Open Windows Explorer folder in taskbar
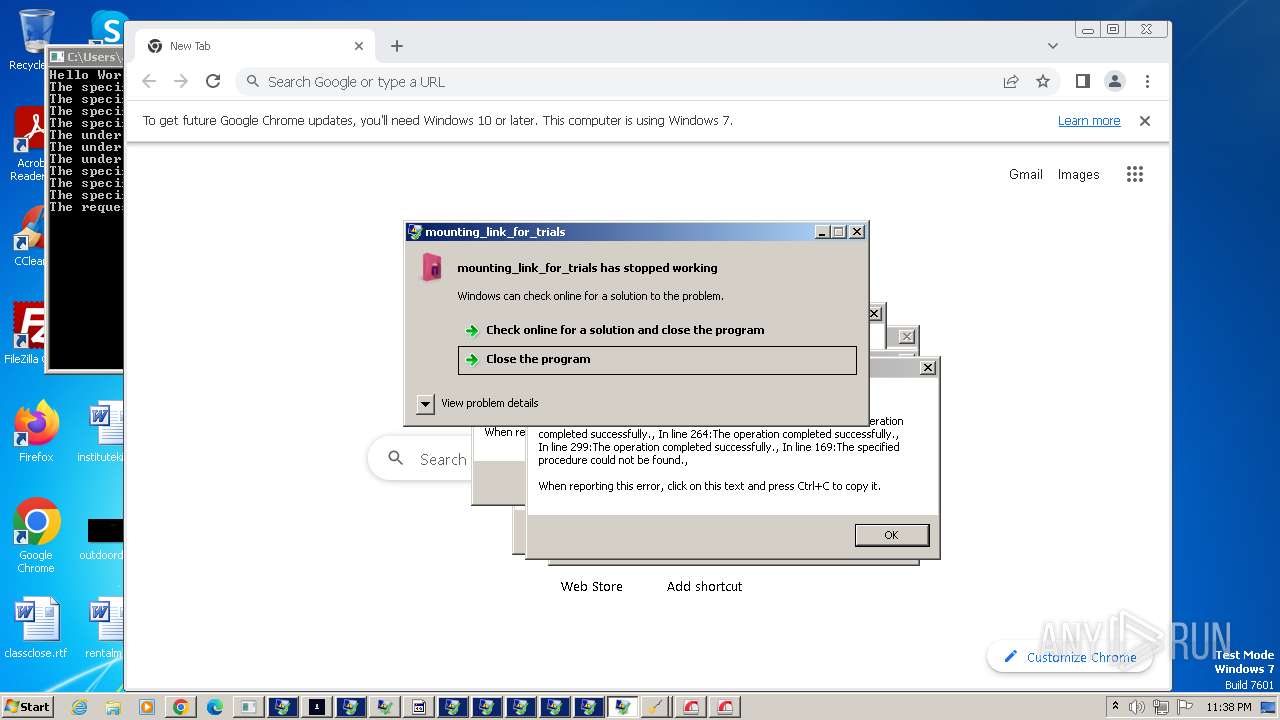Image resolution: width=1280 pixels, height=720 pixels. [113, 707]
